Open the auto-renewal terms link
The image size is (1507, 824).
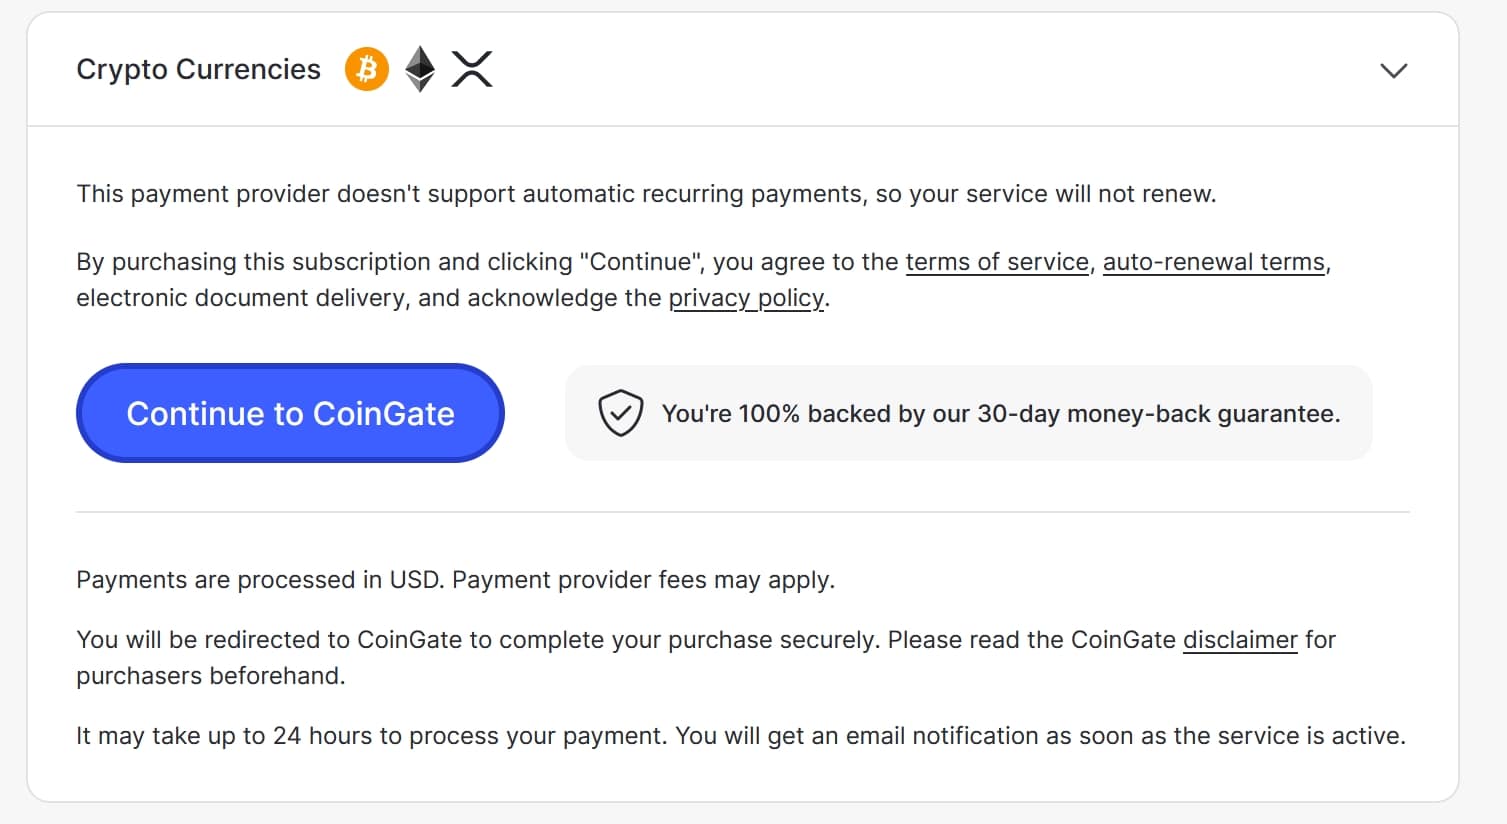[1214, 262]
